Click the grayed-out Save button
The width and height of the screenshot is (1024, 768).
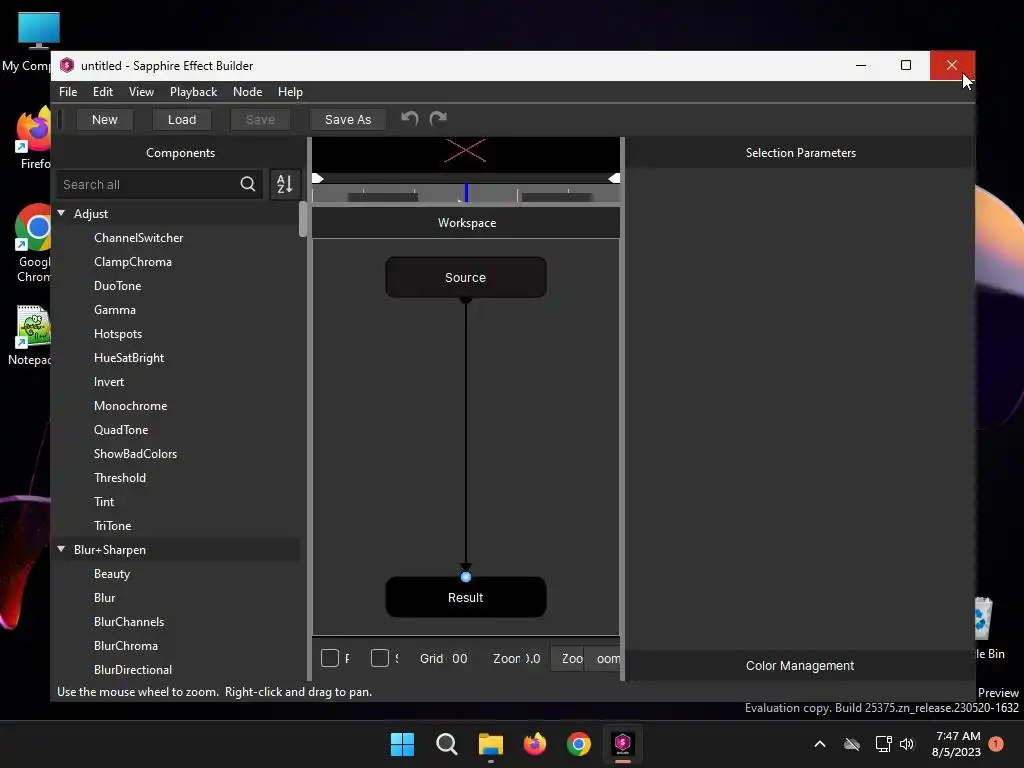click(260, 120)
